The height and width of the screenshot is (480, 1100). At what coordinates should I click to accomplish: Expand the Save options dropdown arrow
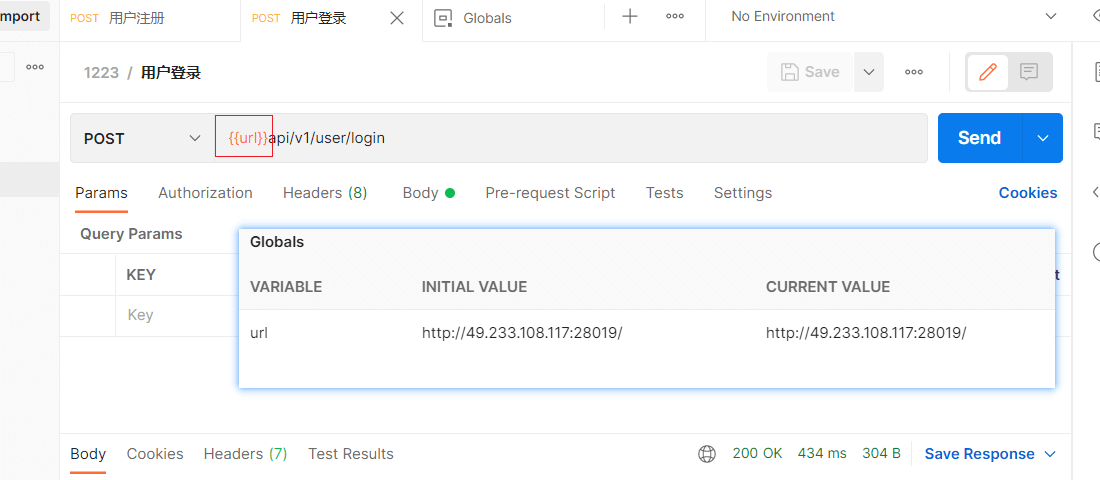click(868, 72)
